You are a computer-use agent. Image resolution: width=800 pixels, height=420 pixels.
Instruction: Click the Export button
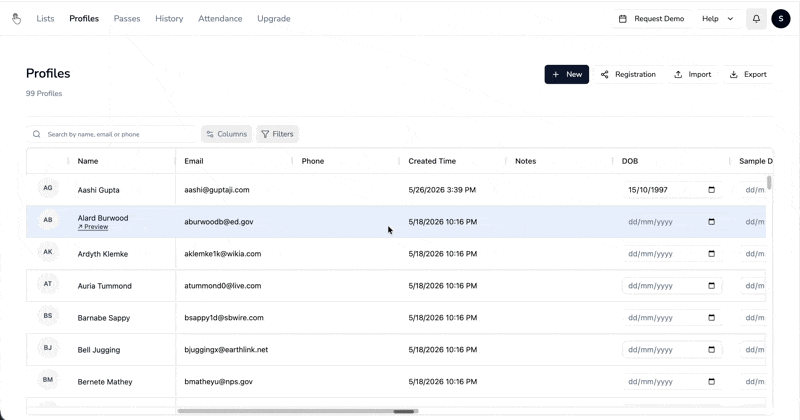tap(748, 75)
